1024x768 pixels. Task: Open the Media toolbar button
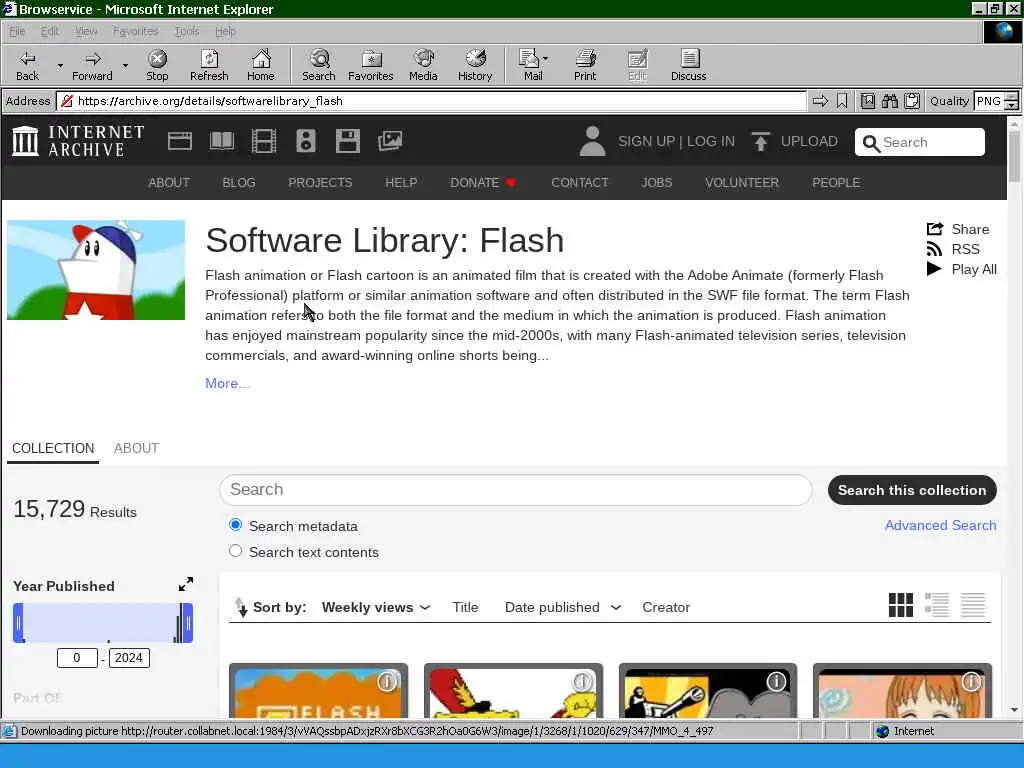[x=423, y=65]
